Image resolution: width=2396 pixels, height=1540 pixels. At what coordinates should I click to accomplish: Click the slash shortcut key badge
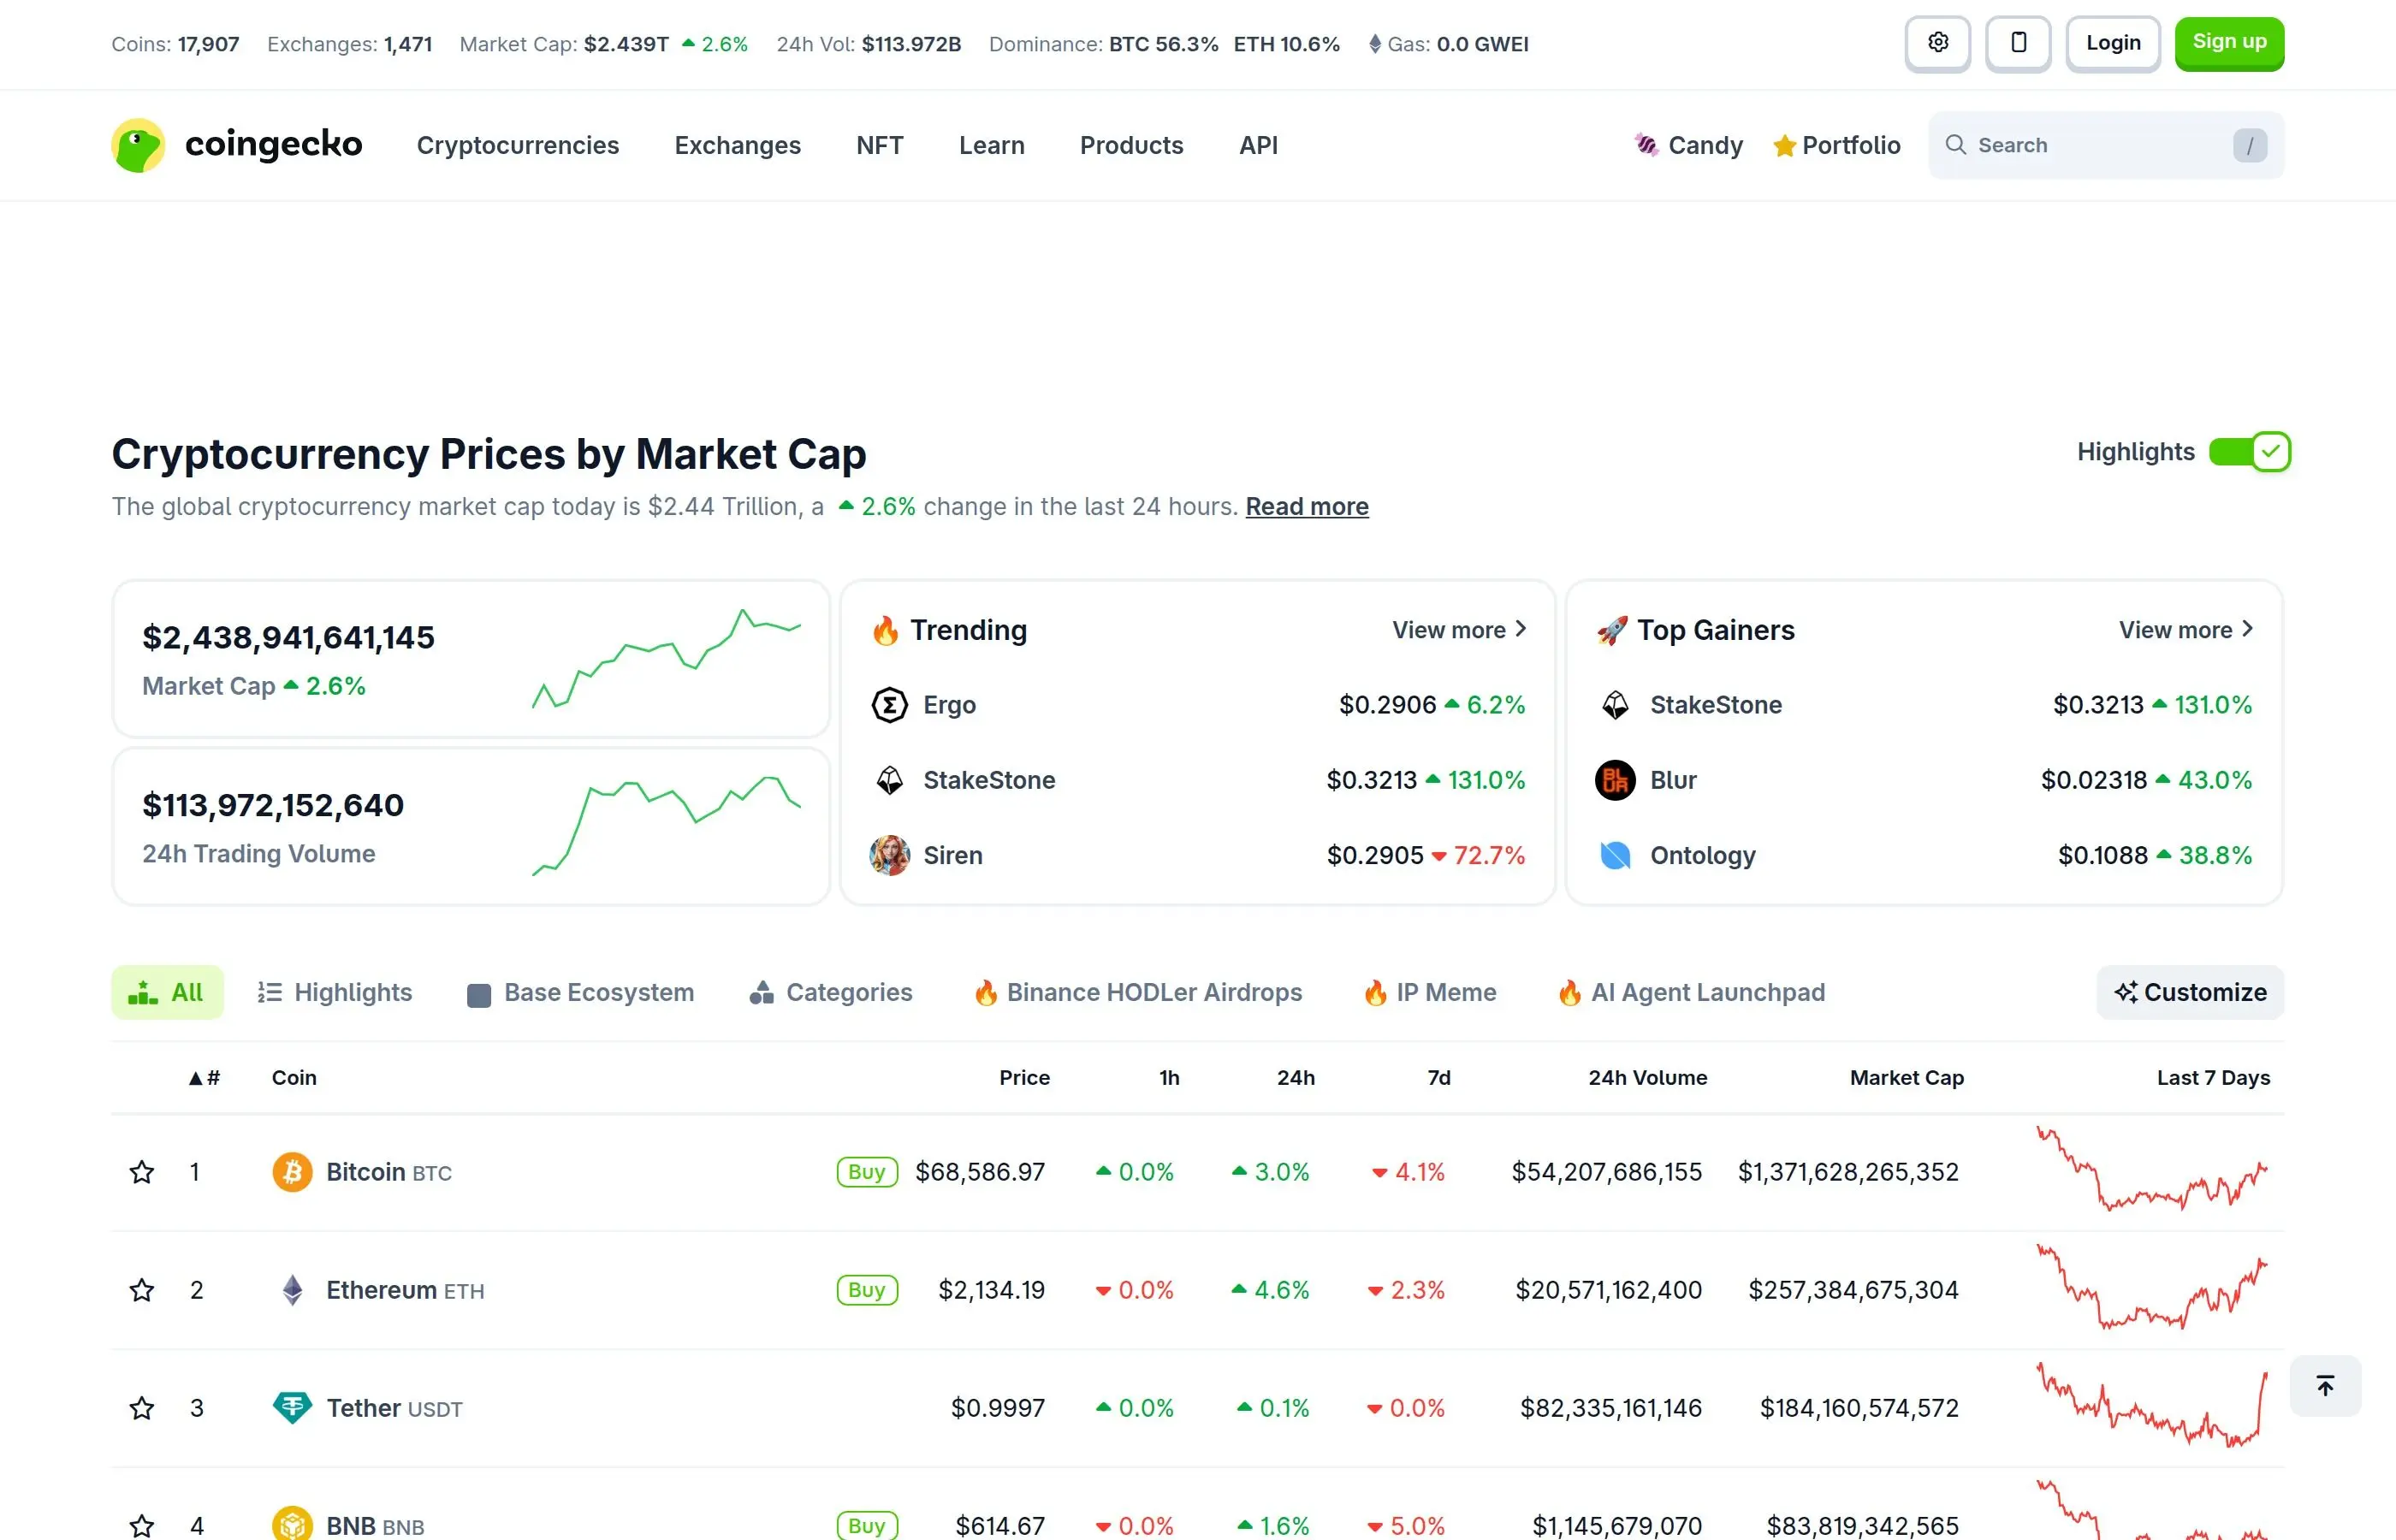tap(2250, 145)
